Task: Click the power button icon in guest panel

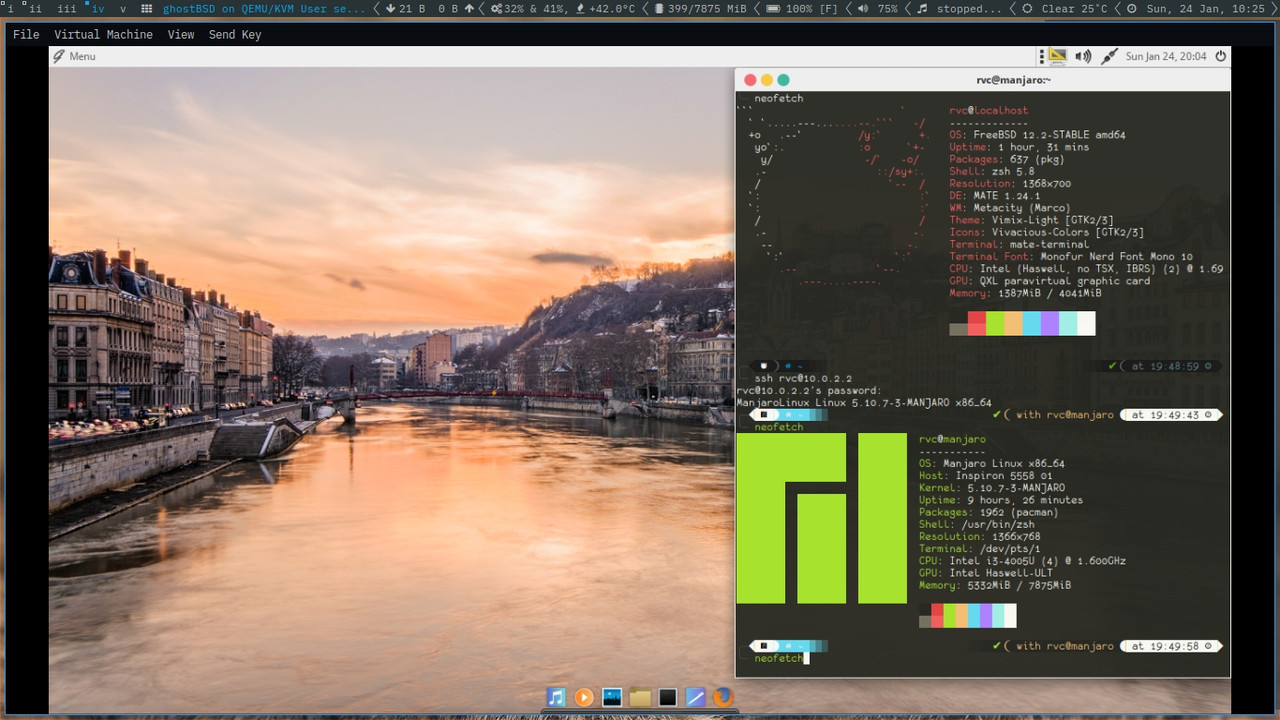Action: tap(1220, 56)
